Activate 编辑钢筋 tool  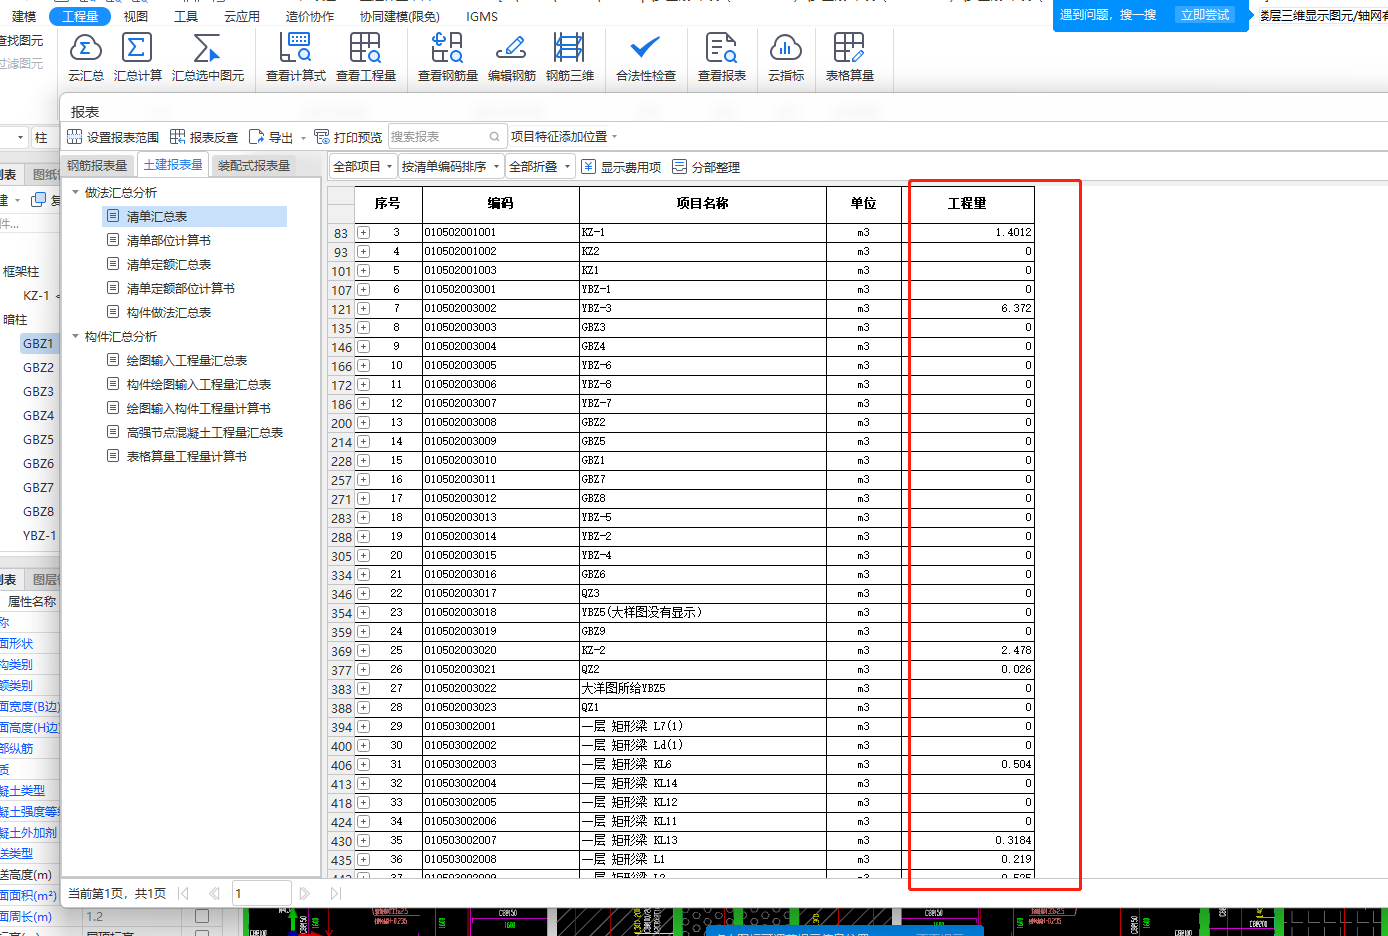[511, 57]
